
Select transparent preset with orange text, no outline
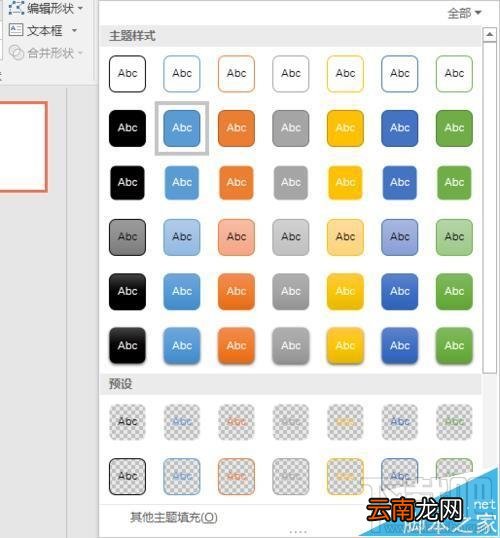click(236, 422)
